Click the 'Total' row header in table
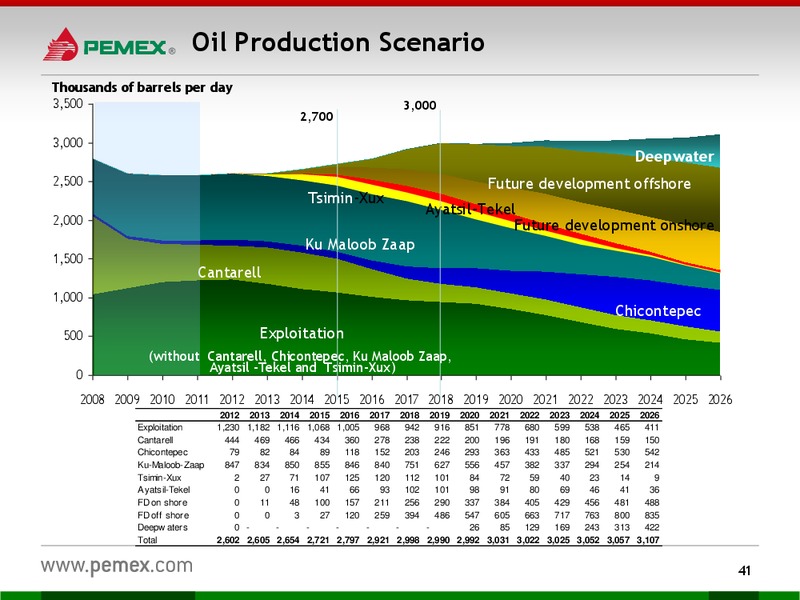This screenshot has width=800, height=600. (147, 540)
